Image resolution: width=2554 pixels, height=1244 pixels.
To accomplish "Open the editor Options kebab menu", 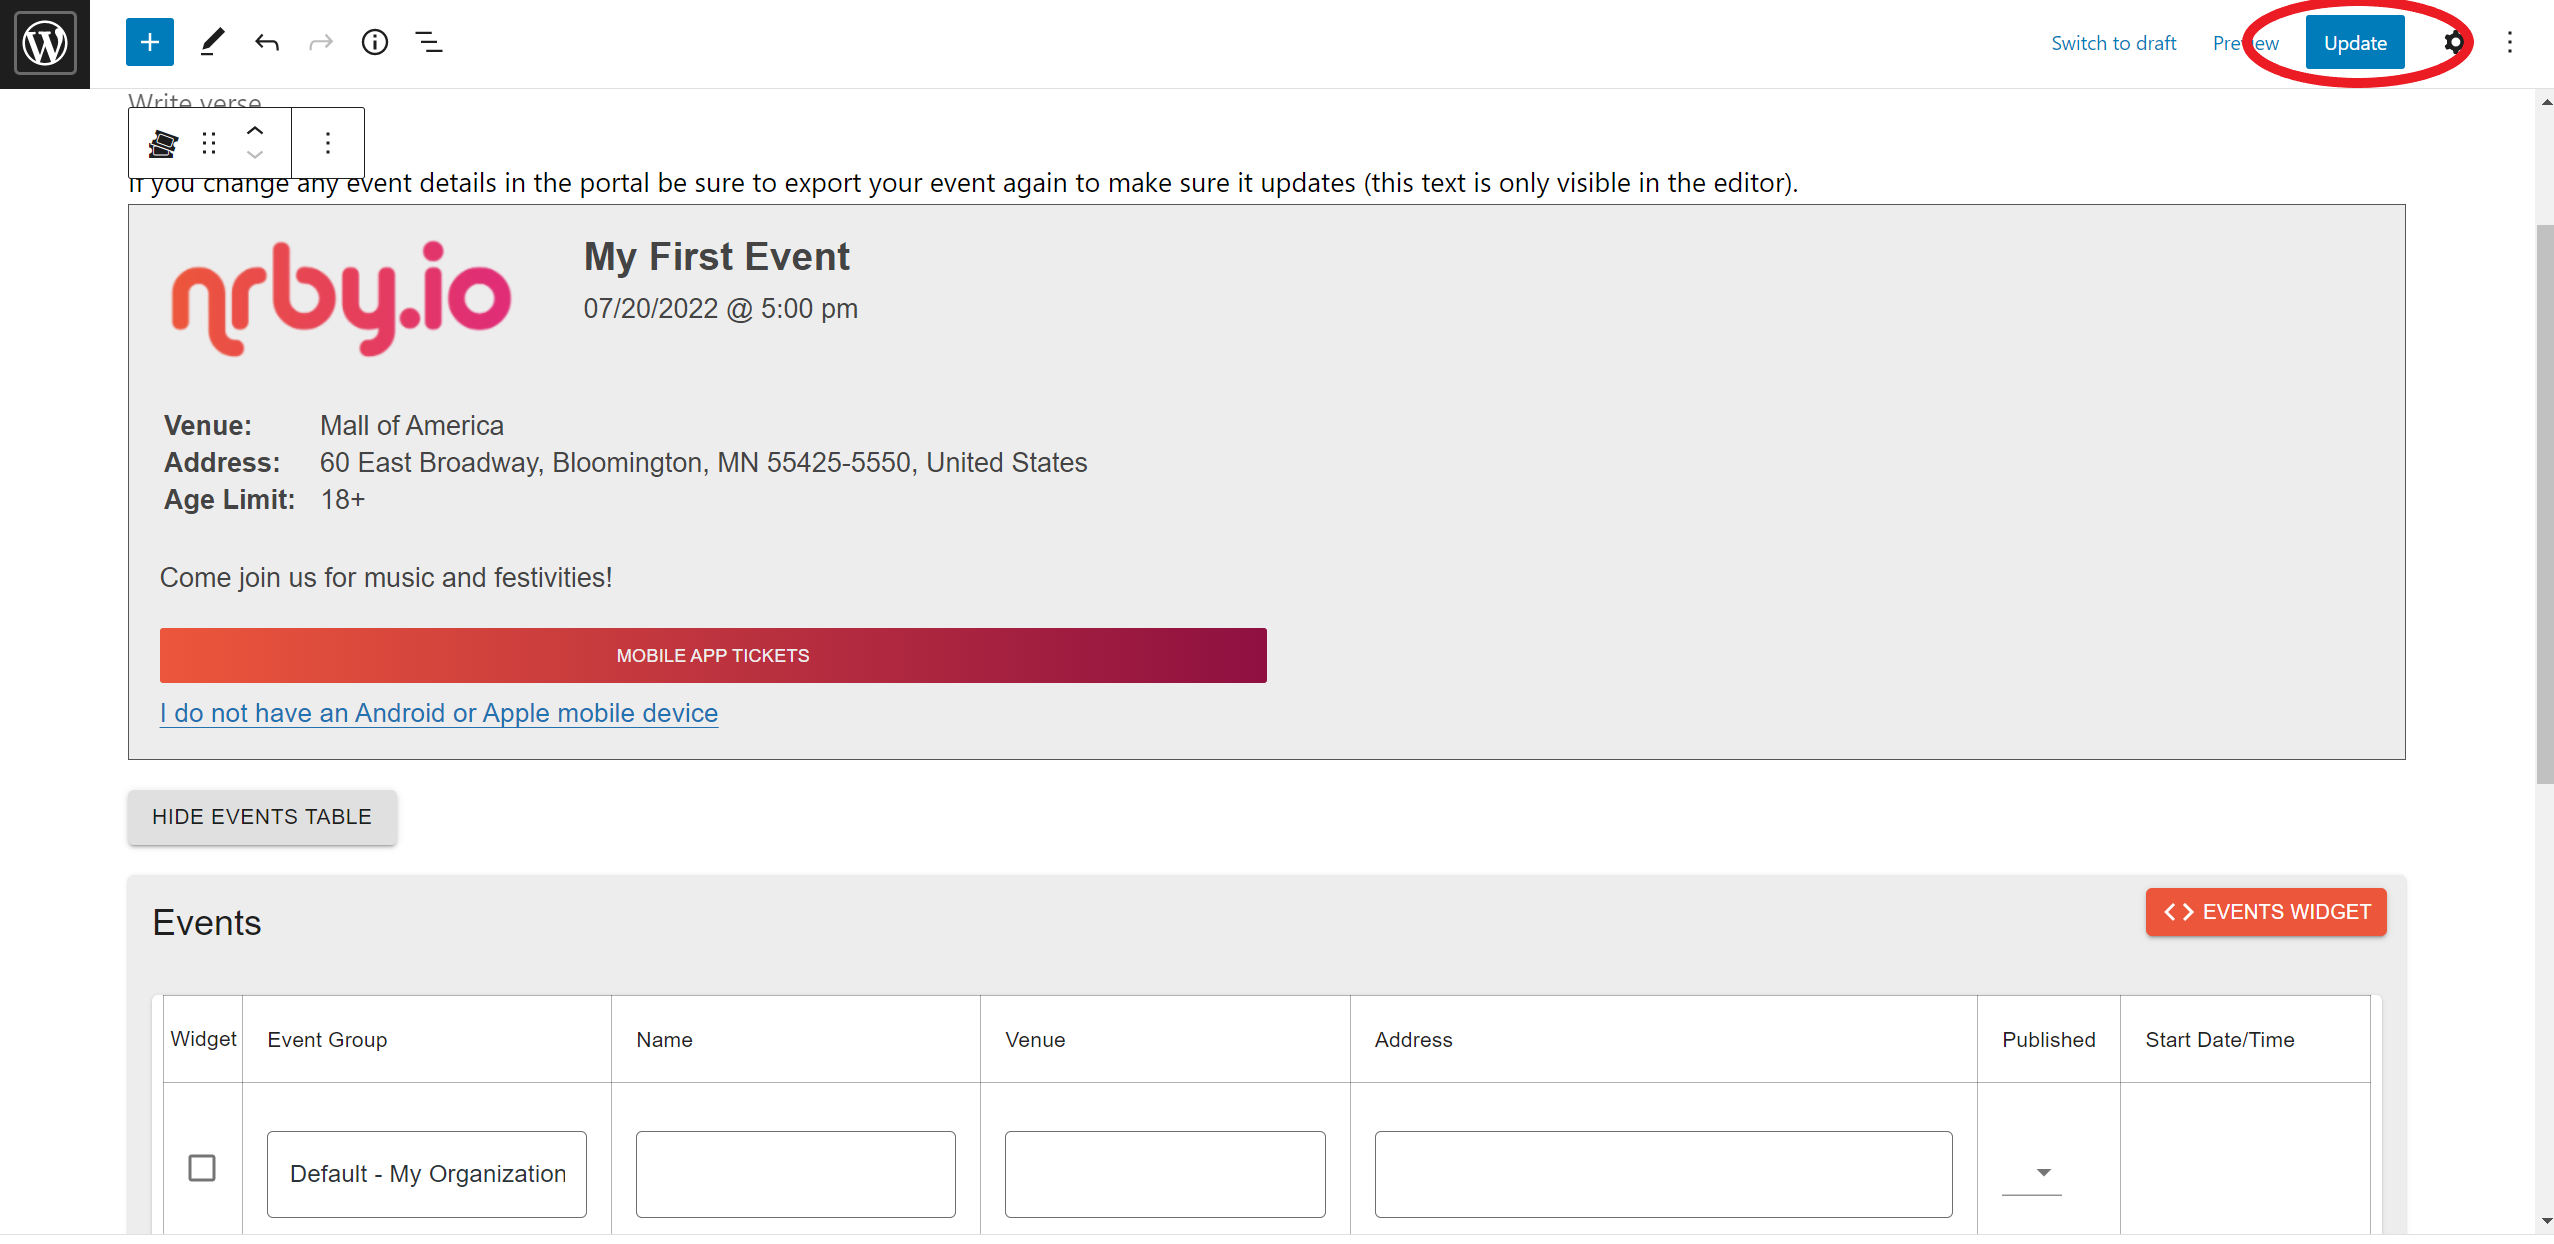I will [2510, 43].
